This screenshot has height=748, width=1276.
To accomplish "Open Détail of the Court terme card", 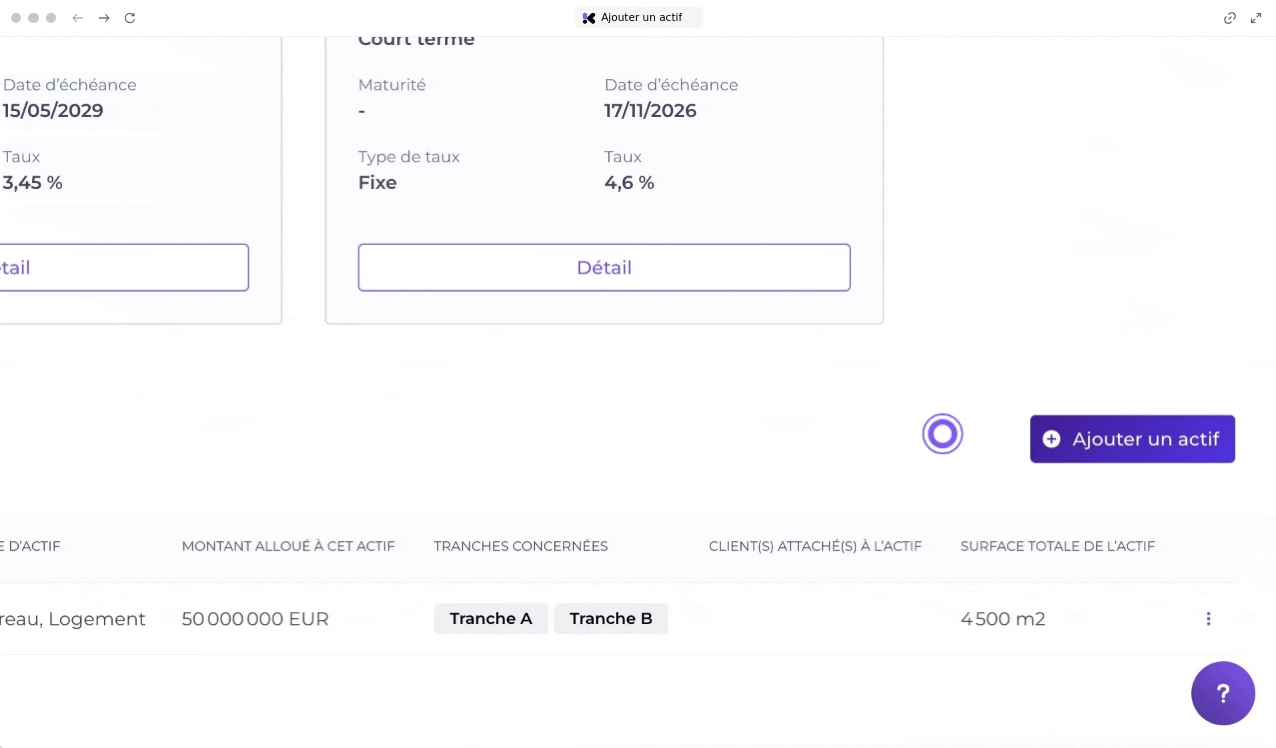I will pos(604,268).
